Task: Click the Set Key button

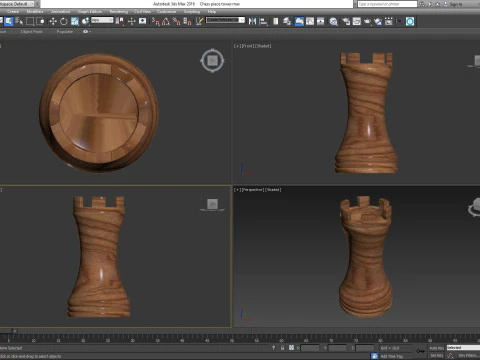Action: coord(436,356)
